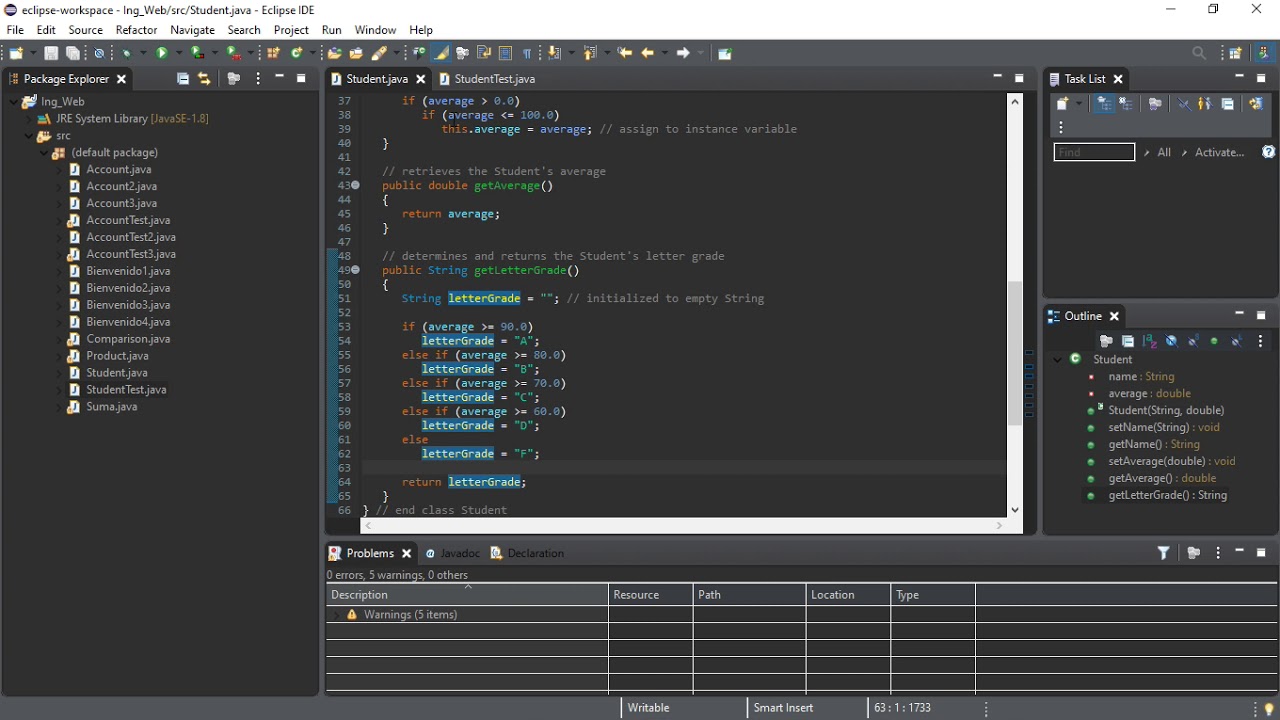The width and height of the screenshot is (1280, 720).
Task: Toggle Mark Occurrences highlighter in toolbar
Action: [441, 53]
